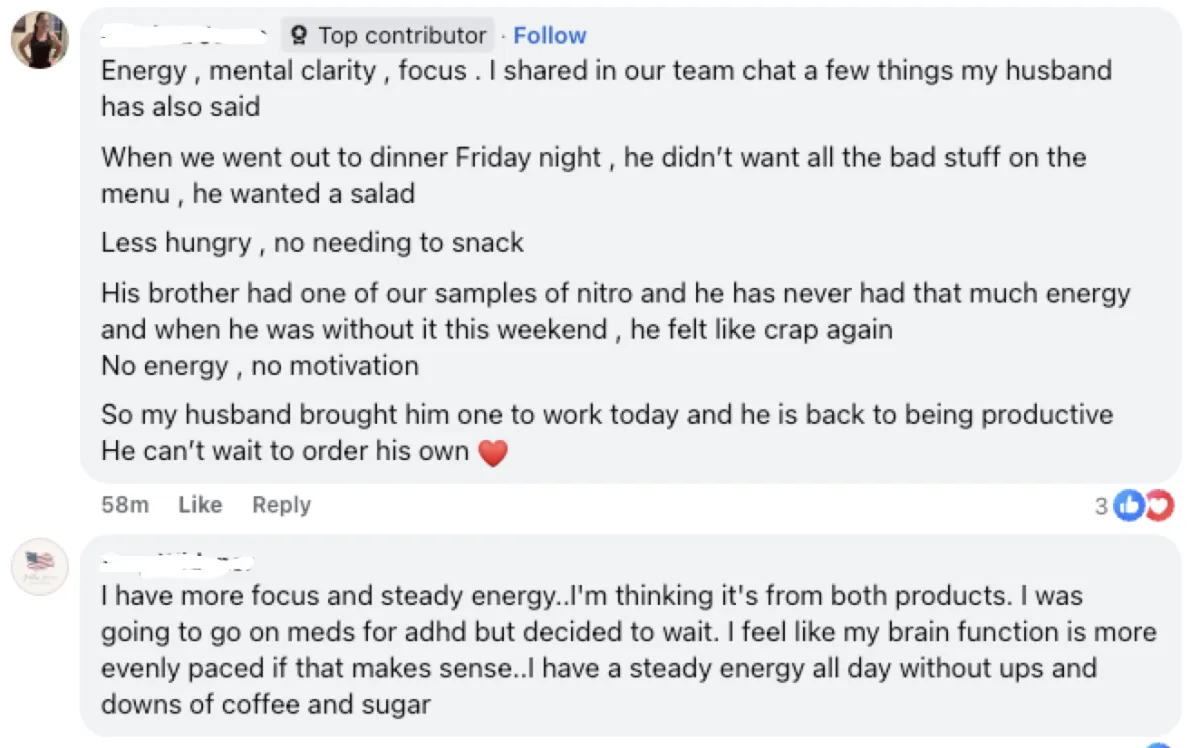Image resolution: width=1200 pixels, height=748 pixels.
Task: Click the "He can't wait to order" line
Action: click(x=285, y=451)
